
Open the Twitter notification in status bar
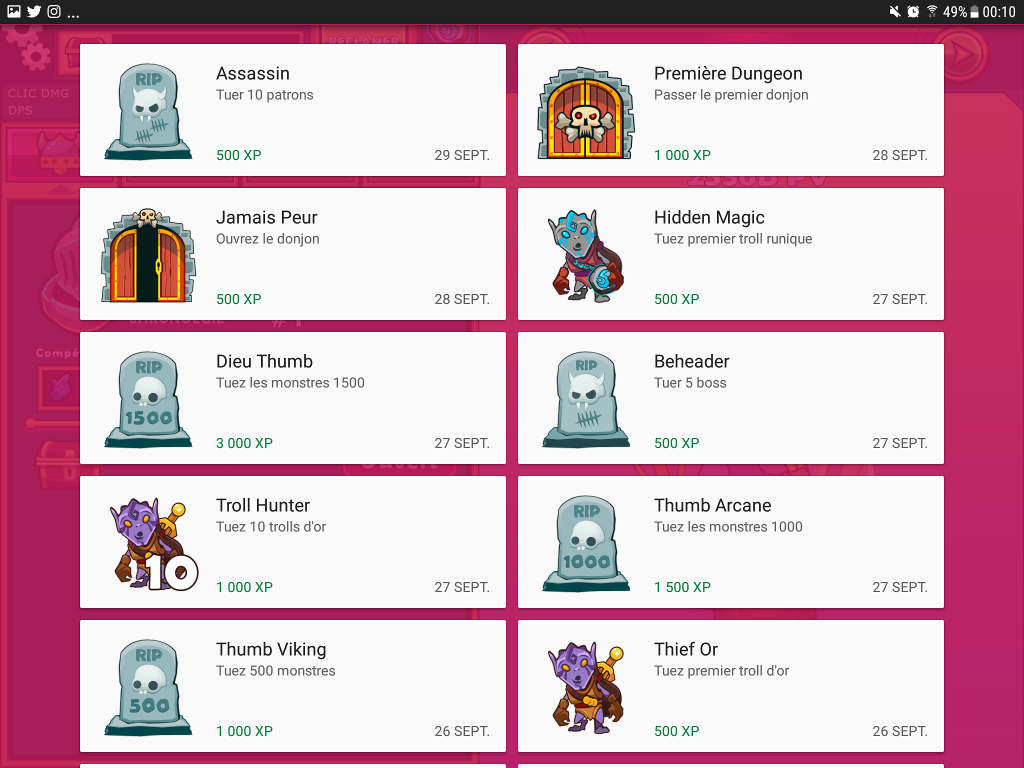(34, 11)
